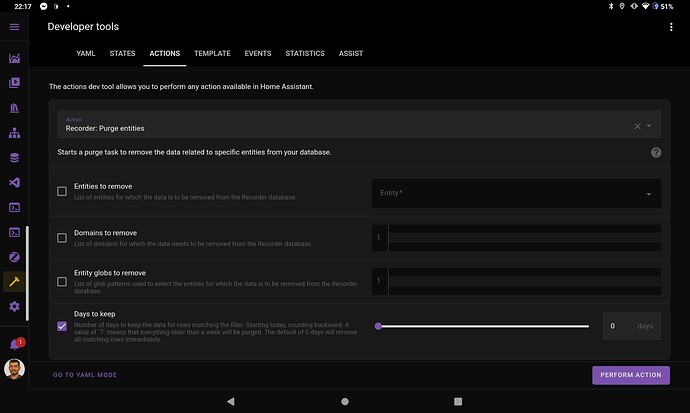Open the user profile avatar
This screenshot has width=690, height=413.
(14, 369)
